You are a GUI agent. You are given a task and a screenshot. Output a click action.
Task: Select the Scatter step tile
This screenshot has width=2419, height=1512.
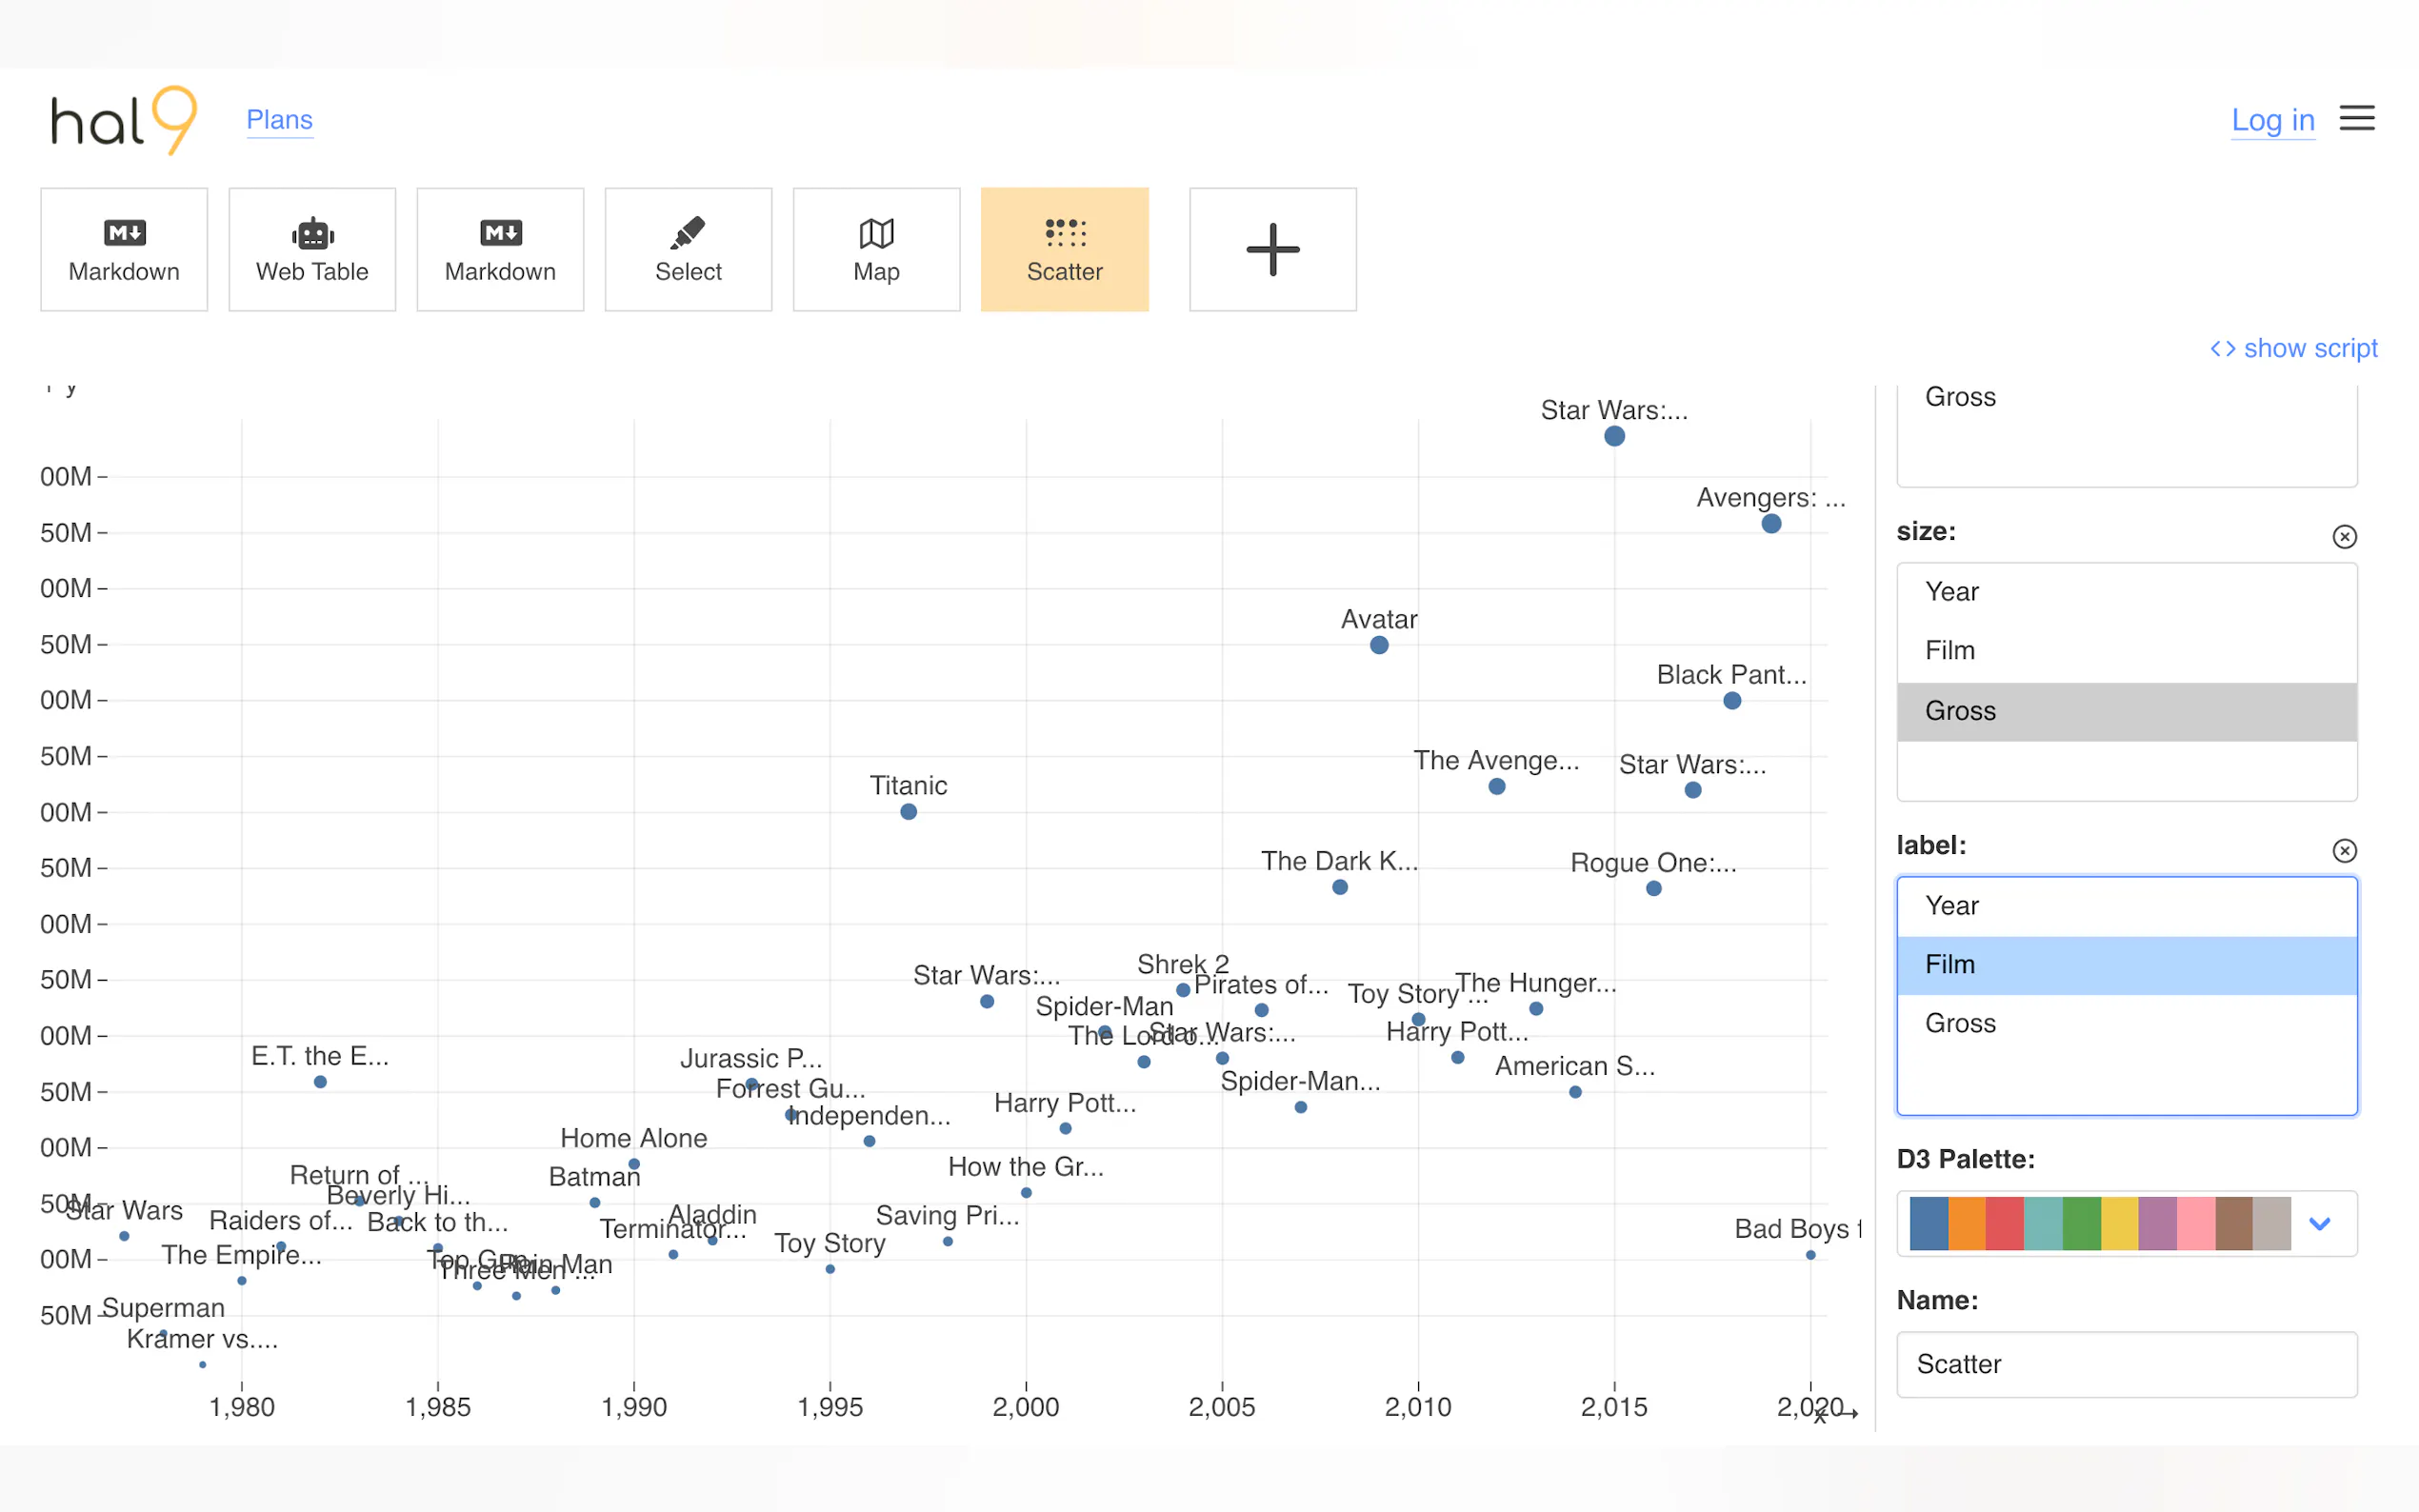1064,249
